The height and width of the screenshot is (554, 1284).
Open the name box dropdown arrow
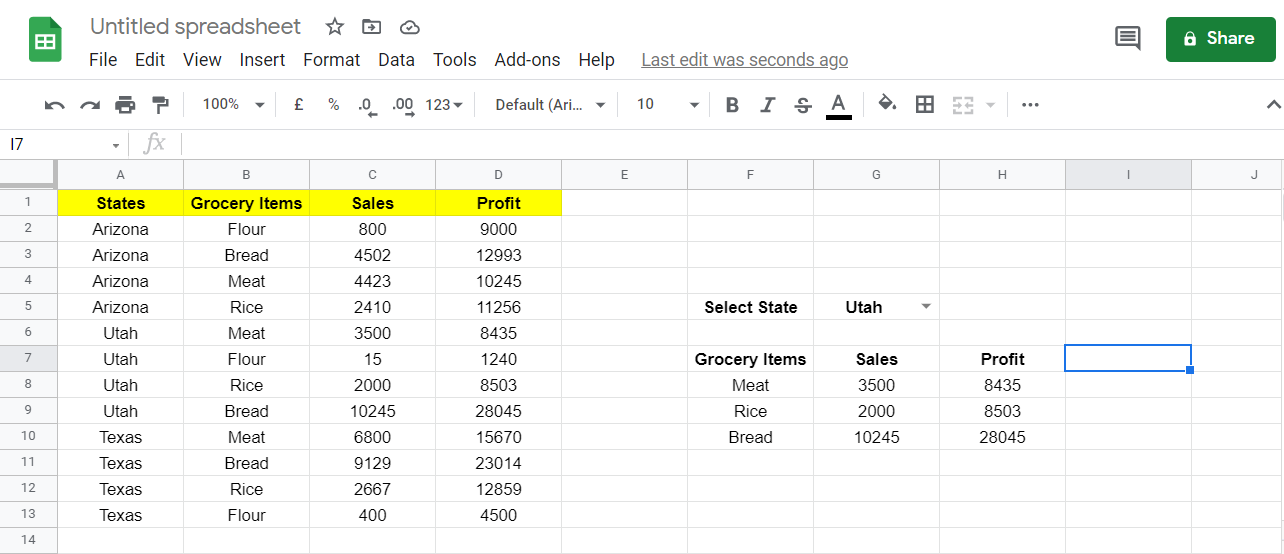[x=116, y=145]
